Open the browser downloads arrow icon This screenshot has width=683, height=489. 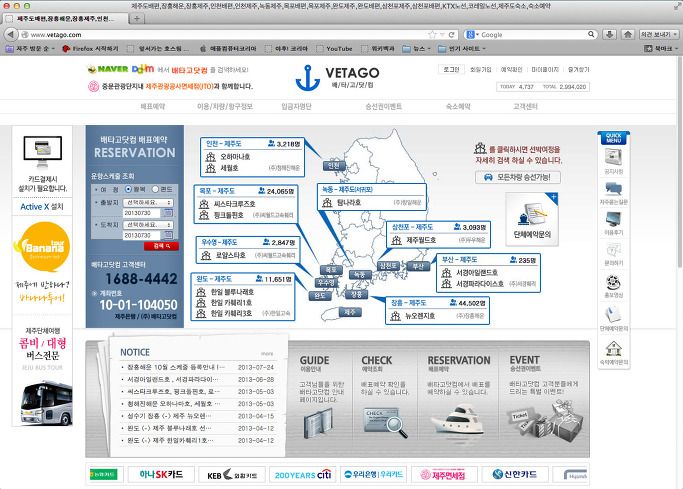[610, 34]
